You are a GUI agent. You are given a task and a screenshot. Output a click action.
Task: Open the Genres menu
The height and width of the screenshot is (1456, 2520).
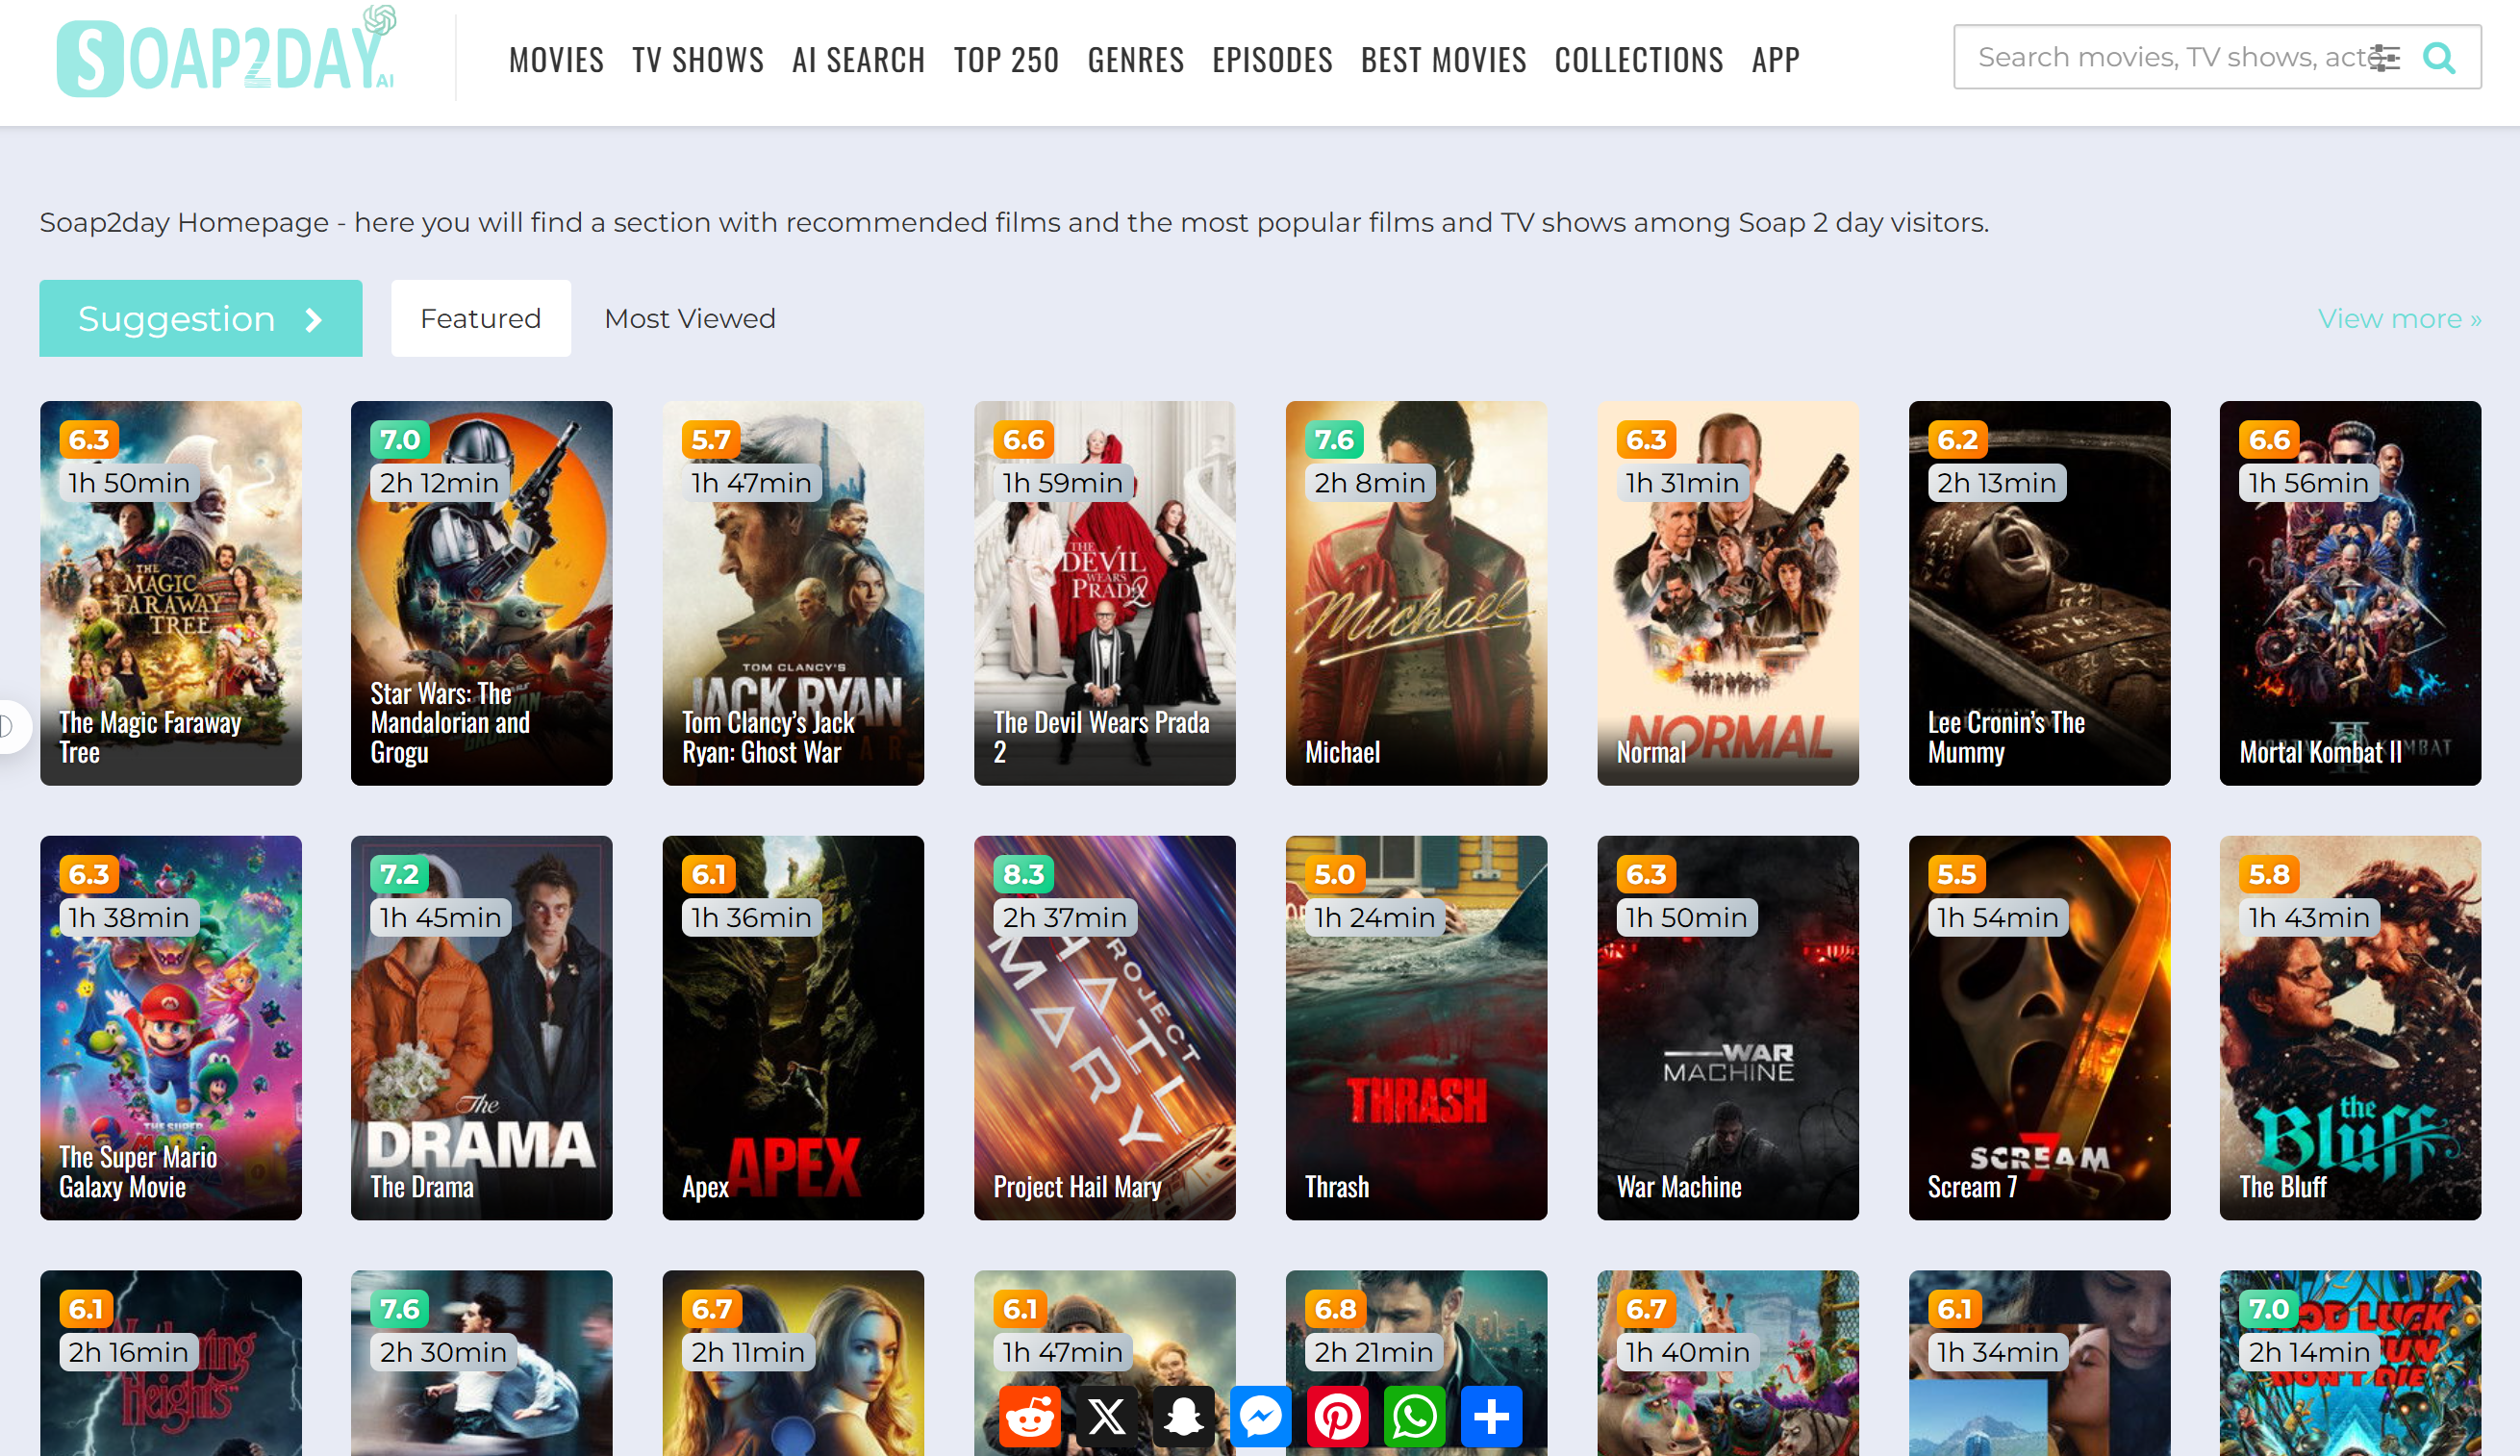click(1136, 60)
